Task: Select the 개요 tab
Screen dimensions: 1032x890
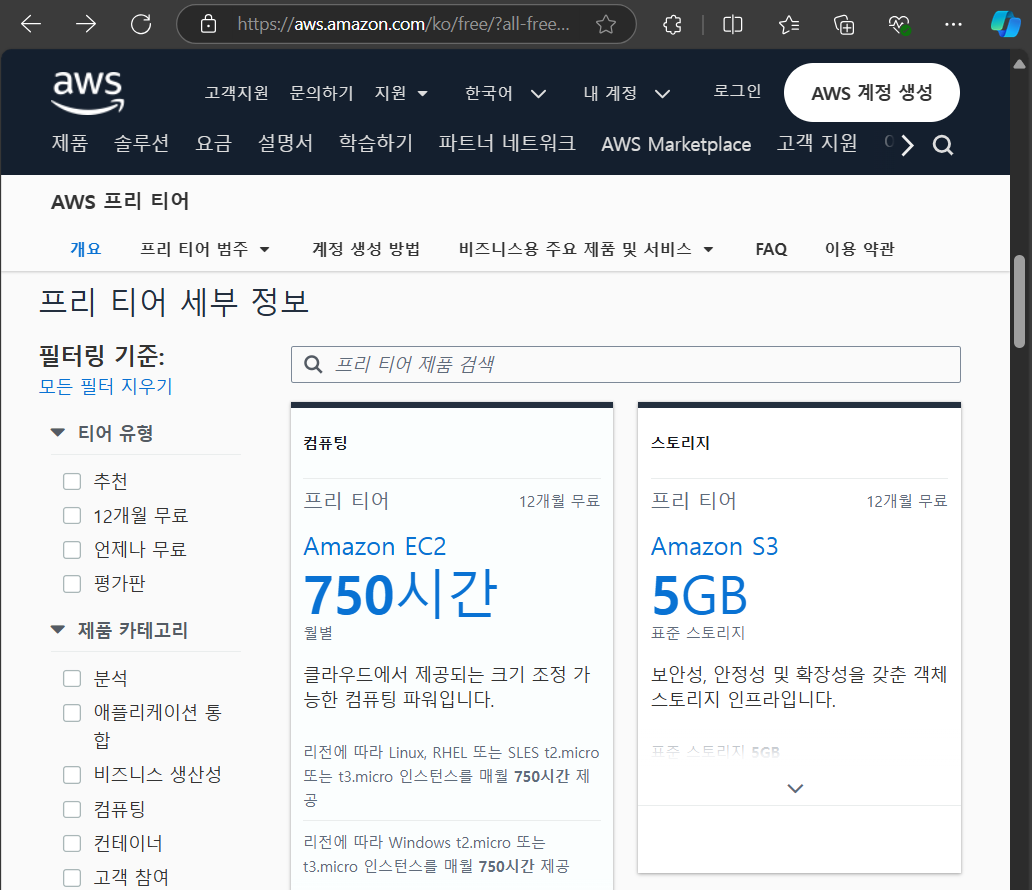Action: [x=86, y=249]
